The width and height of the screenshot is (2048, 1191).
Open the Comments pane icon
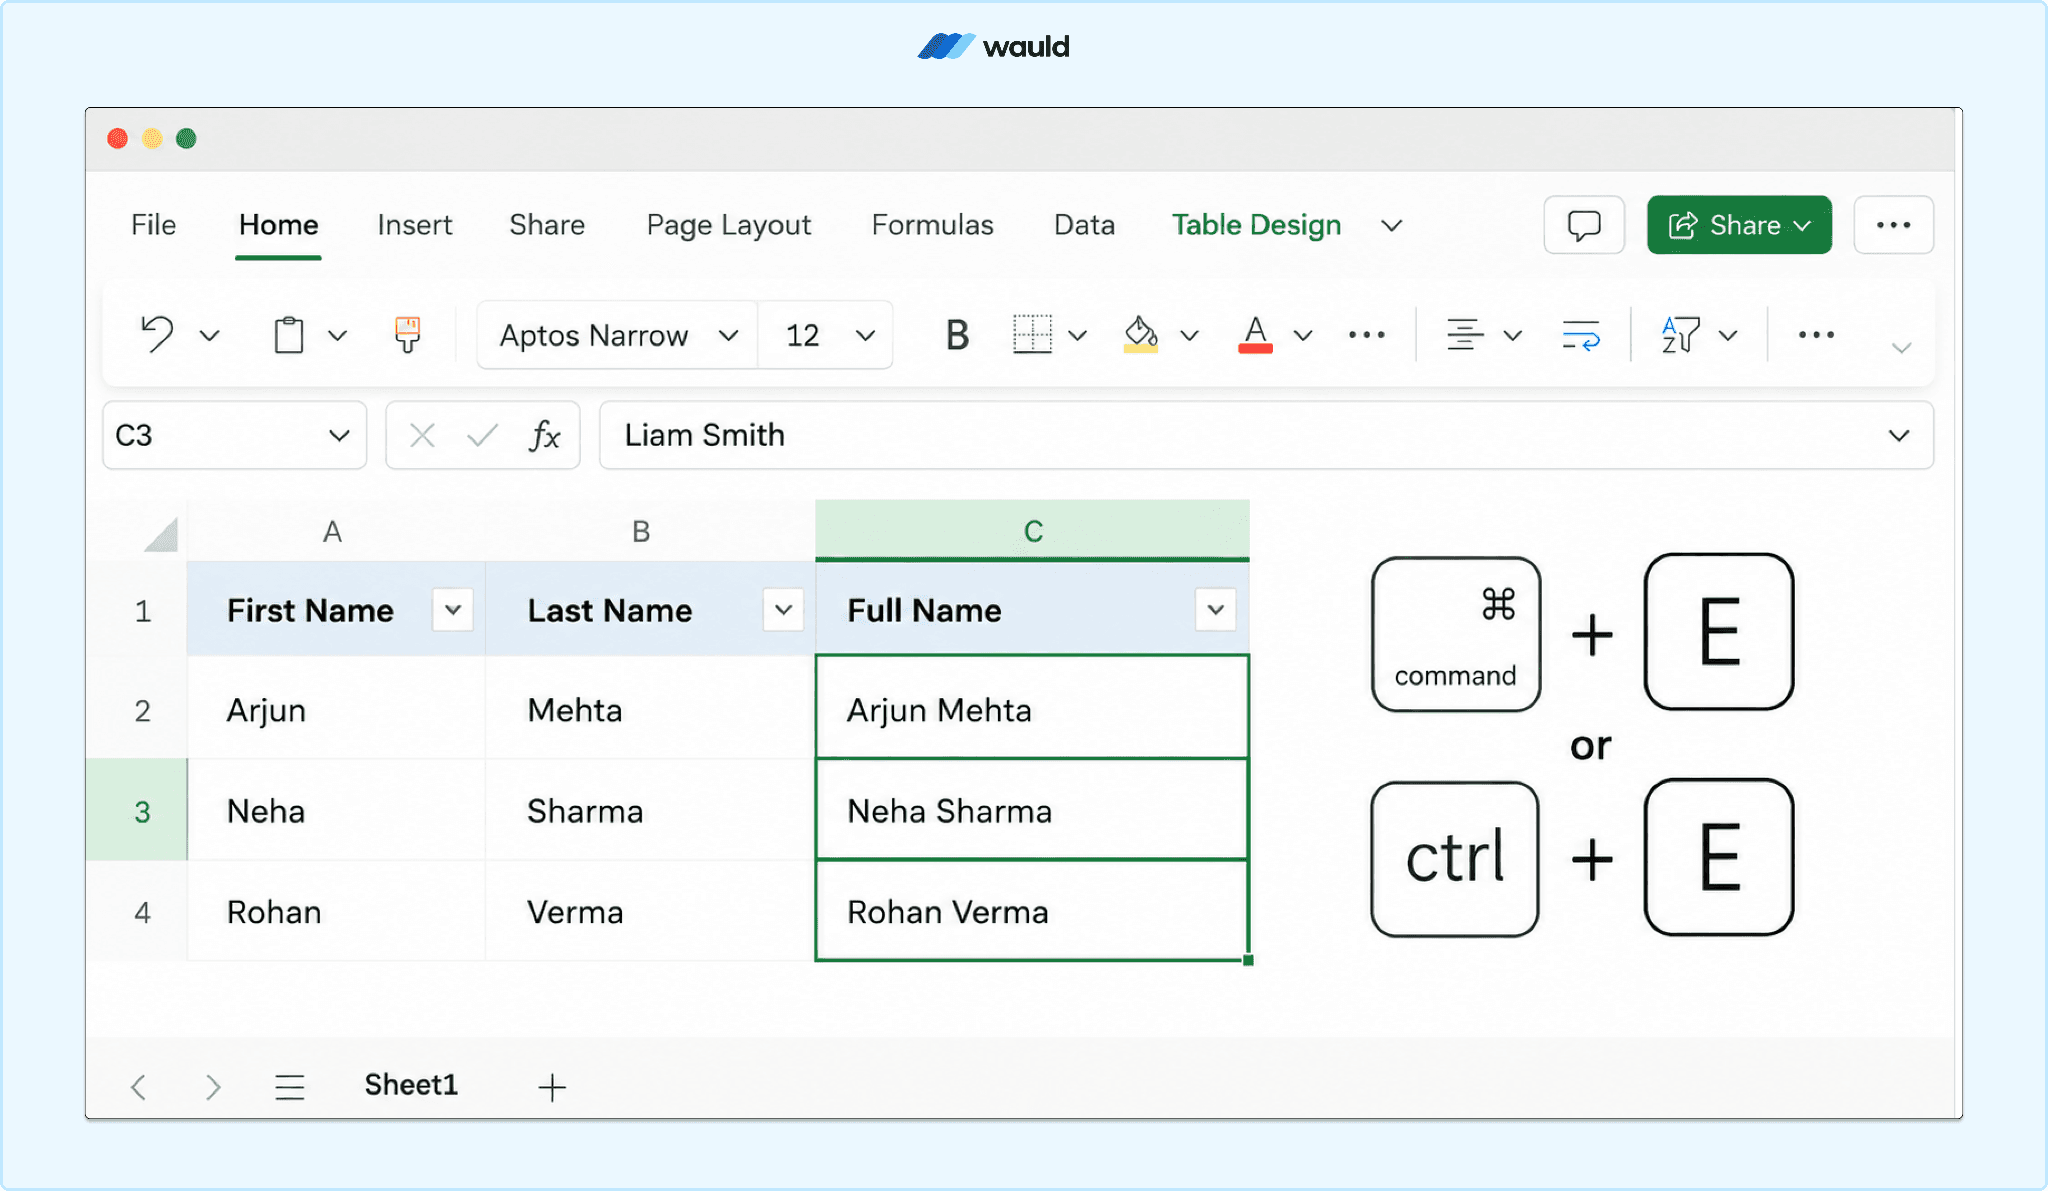tap(1584, 225)
